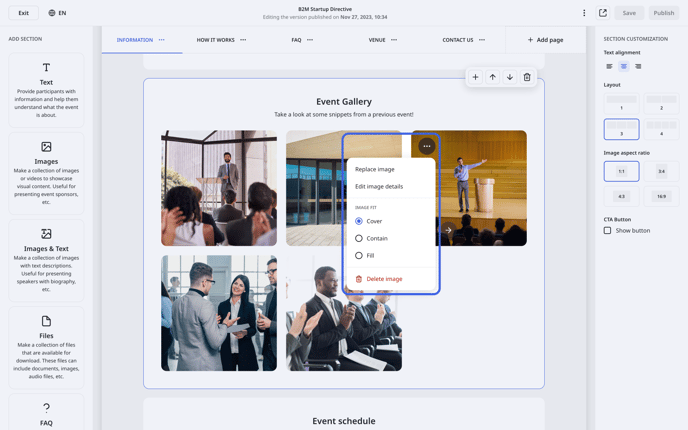Set image aspect ratio to 16:9
This screenshot has height=430, width=688.
tap(661, 196)
